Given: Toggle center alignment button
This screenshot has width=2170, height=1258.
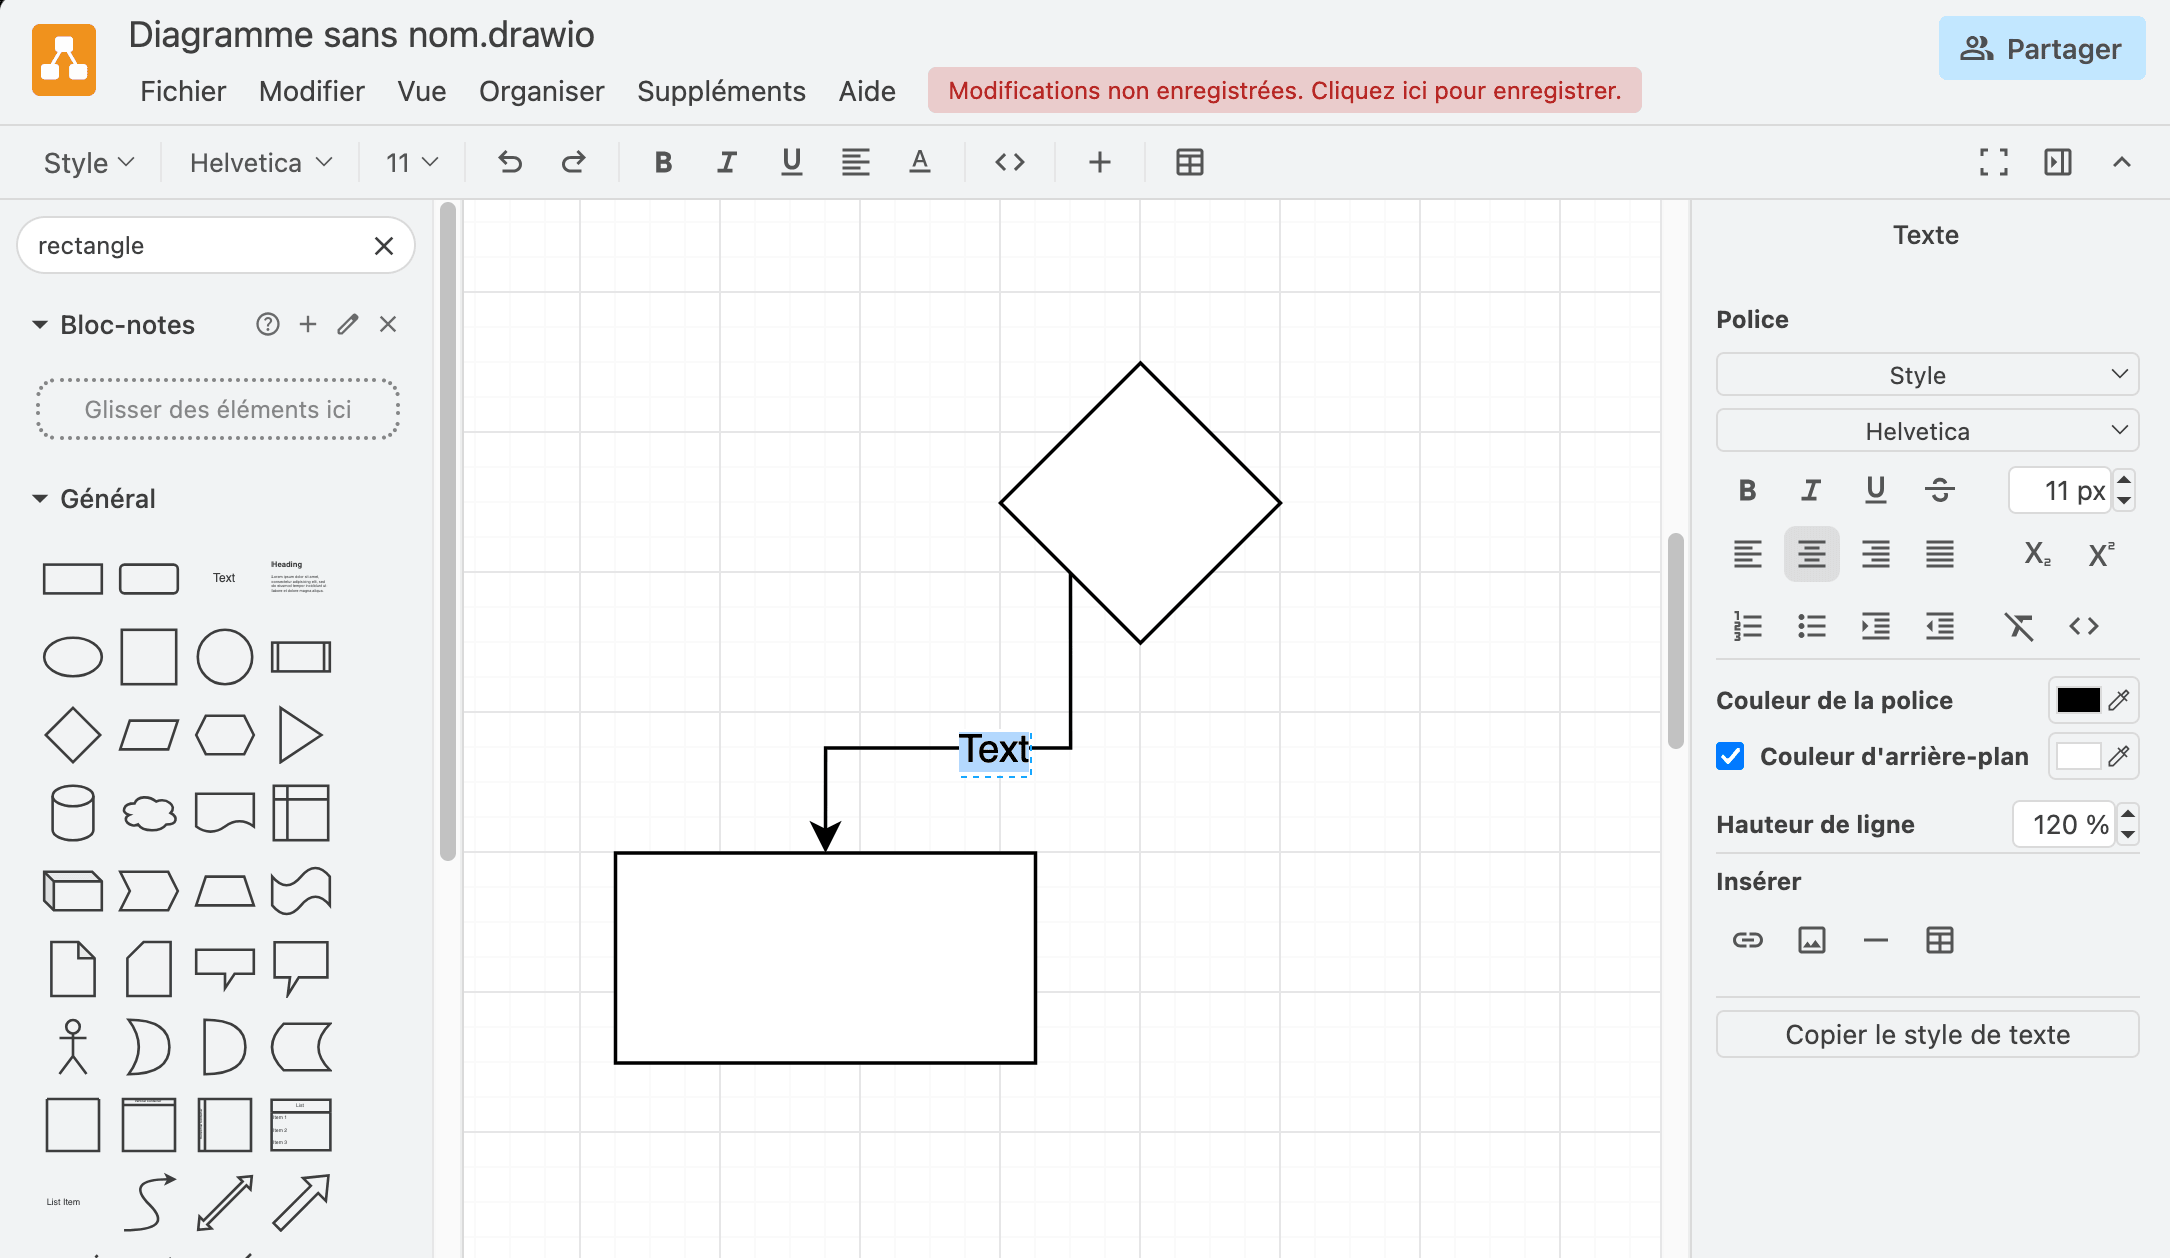Looking at the screenshot, I should pyautogui.click(x=1811, y=554).
